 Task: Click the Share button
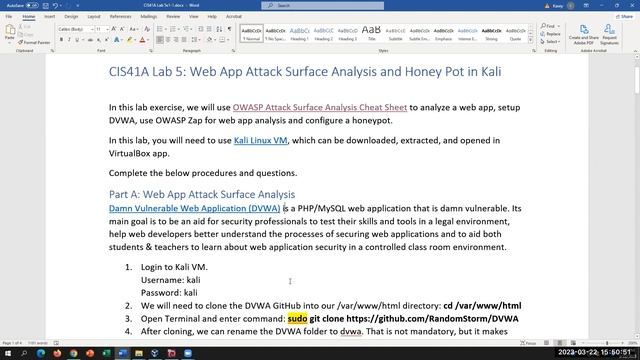625,17
